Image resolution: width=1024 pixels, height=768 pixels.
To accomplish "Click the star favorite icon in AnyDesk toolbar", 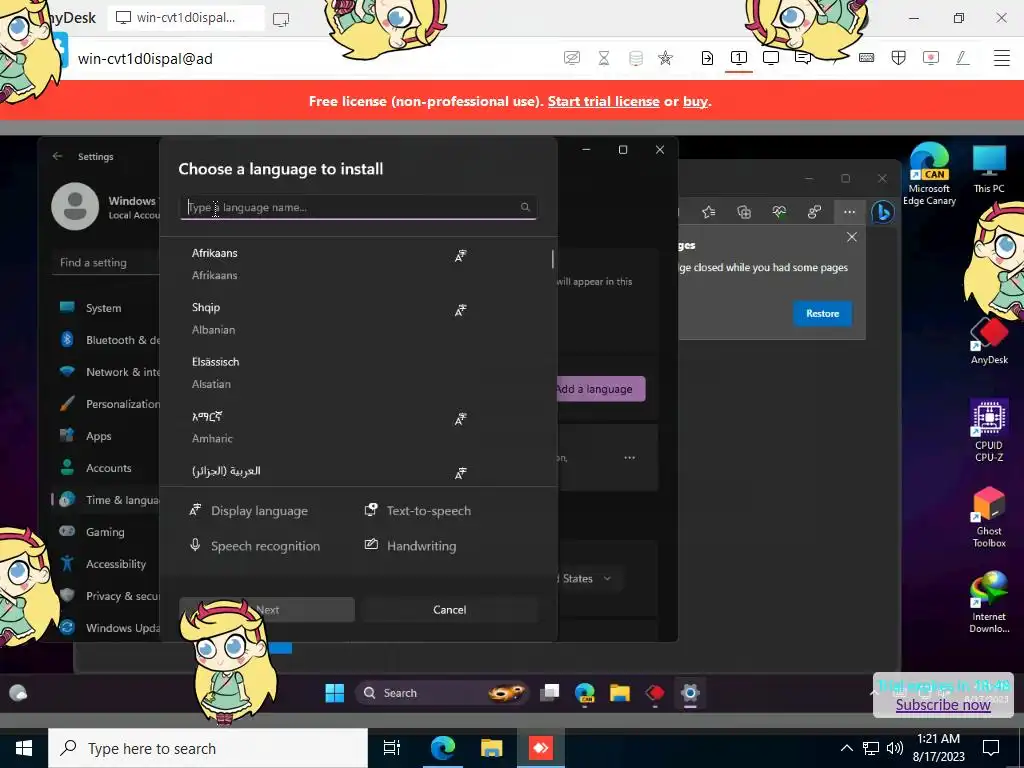I will click(665, 58).
